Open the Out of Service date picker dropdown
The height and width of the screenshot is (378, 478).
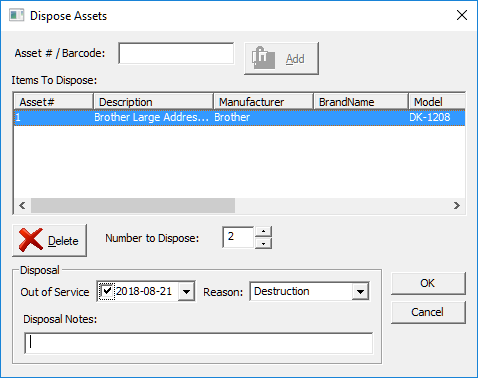click(x=186, y=291)
